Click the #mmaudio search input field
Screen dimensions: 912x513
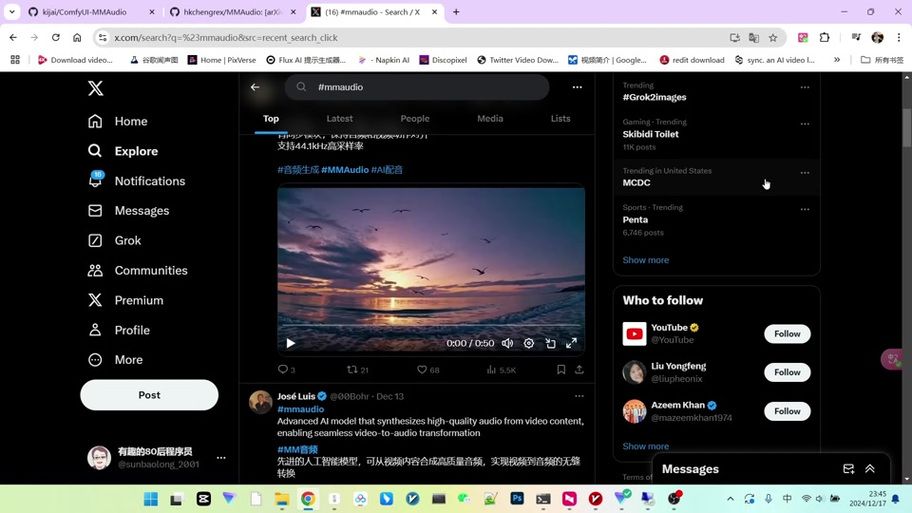click(x=425, y=87)
